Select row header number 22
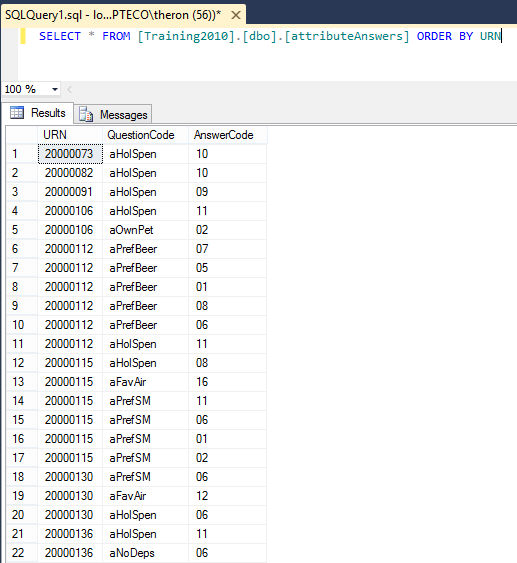 click(22, 553)
